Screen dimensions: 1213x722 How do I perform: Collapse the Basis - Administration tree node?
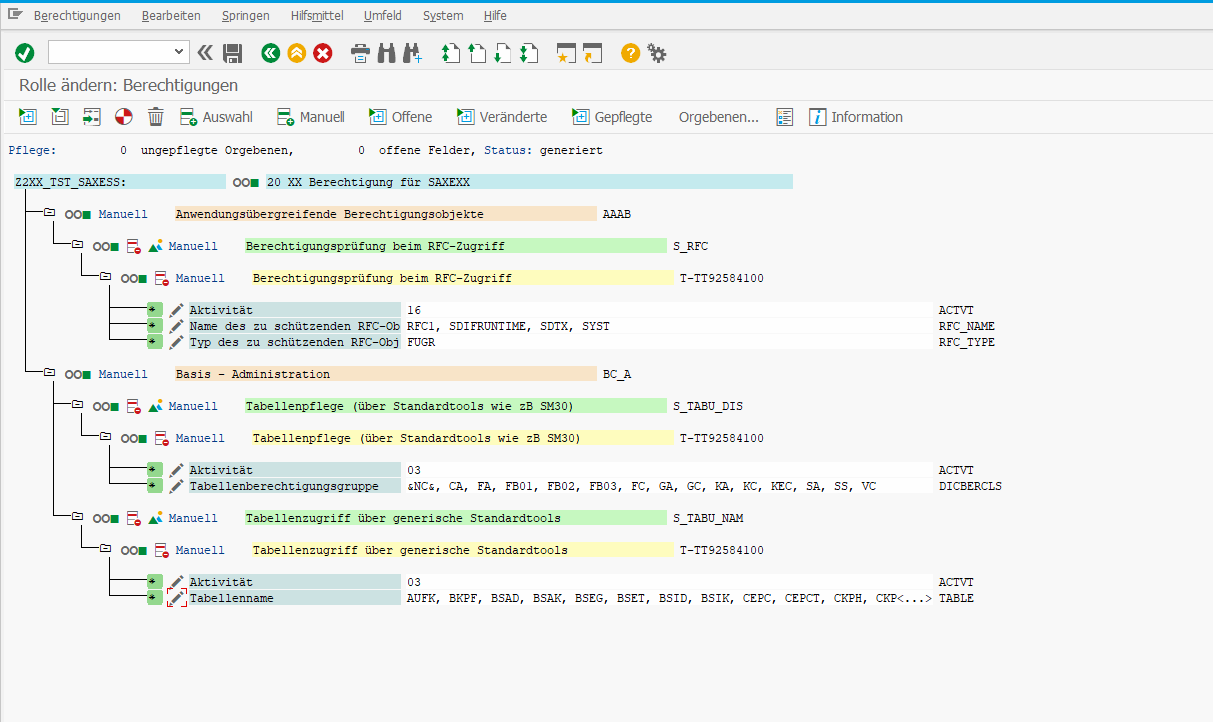point(49,373)
